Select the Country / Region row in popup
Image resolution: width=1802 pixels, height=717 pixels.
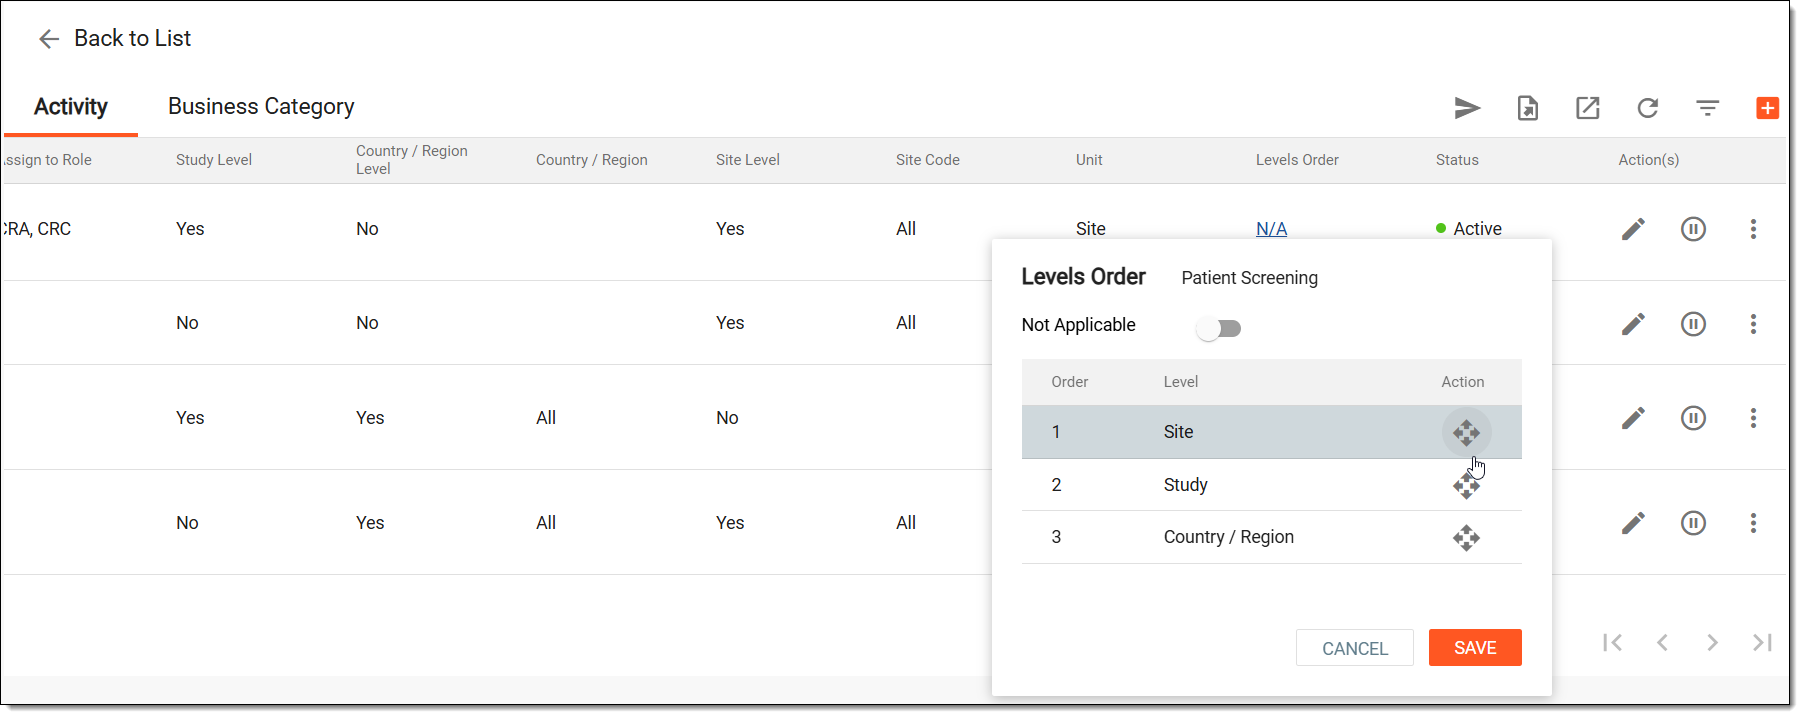tap(1271, 538)
